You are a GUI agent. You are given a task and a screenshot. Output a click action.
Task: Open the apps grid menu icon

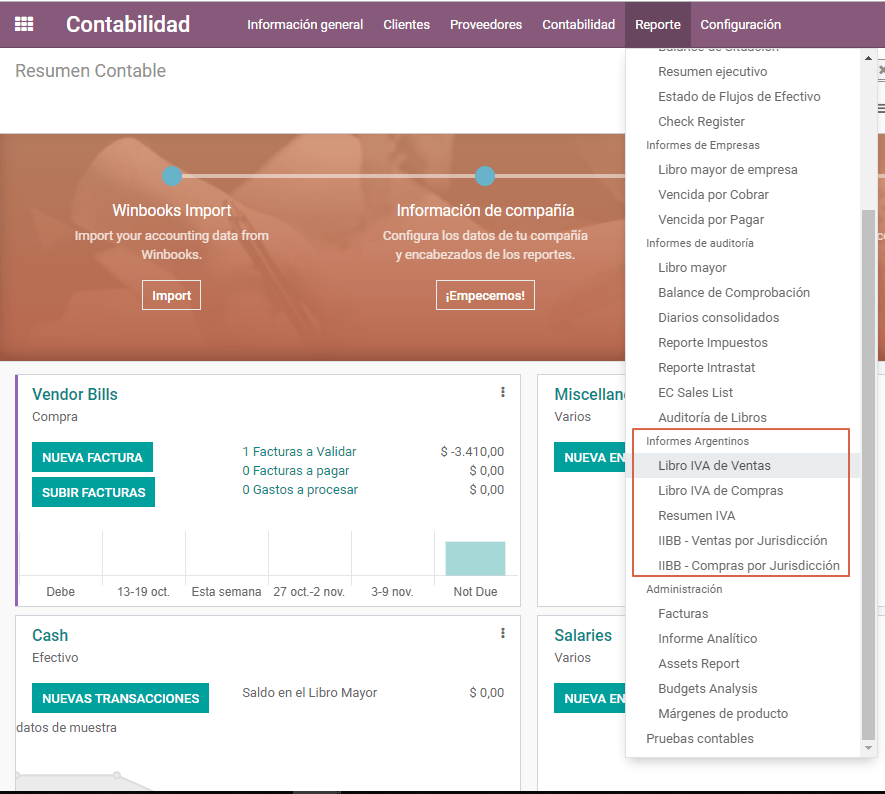[x=24, y=24]
